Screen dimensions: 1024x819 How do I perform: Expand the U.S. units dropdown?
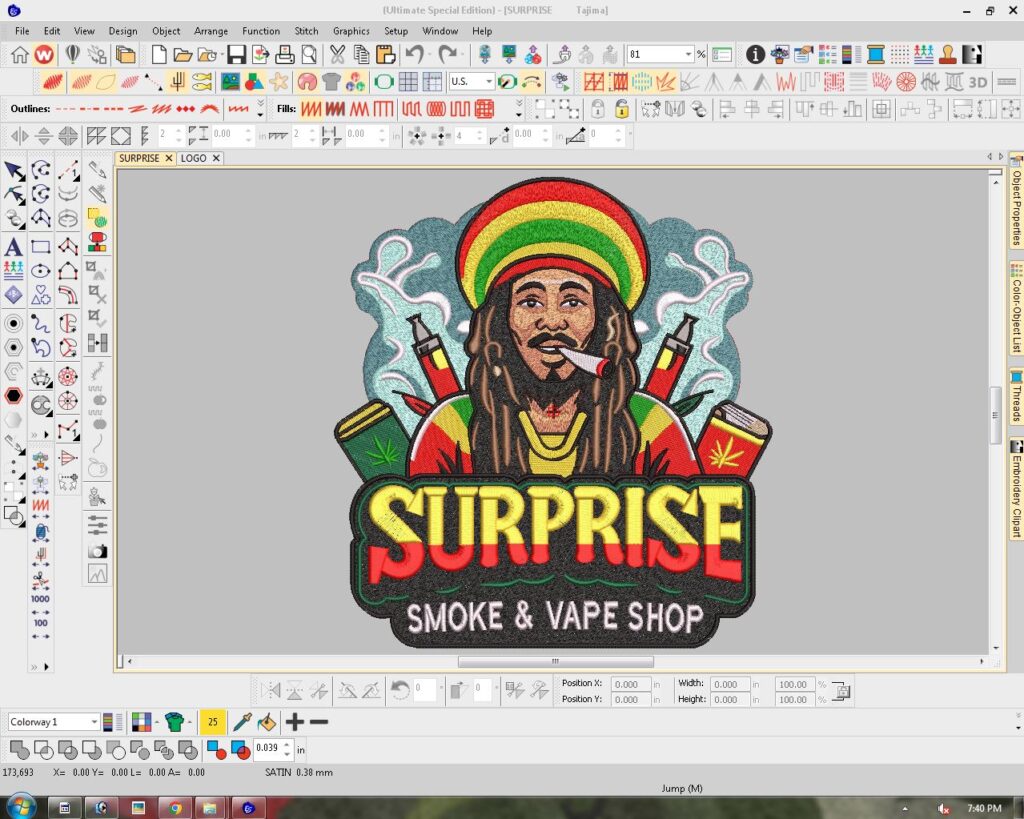[489, 82]
